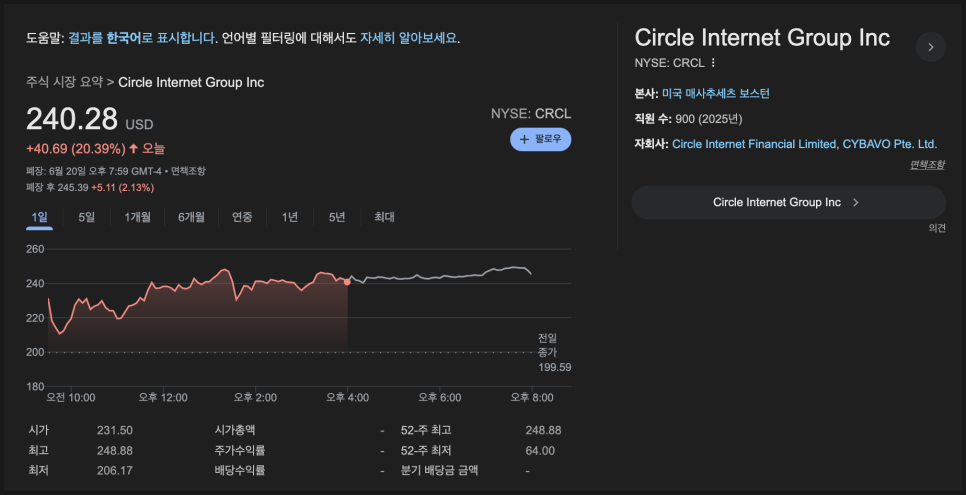
Task: Open the CYBAVO Pte. Ltd. link
Action: (889, 144)
